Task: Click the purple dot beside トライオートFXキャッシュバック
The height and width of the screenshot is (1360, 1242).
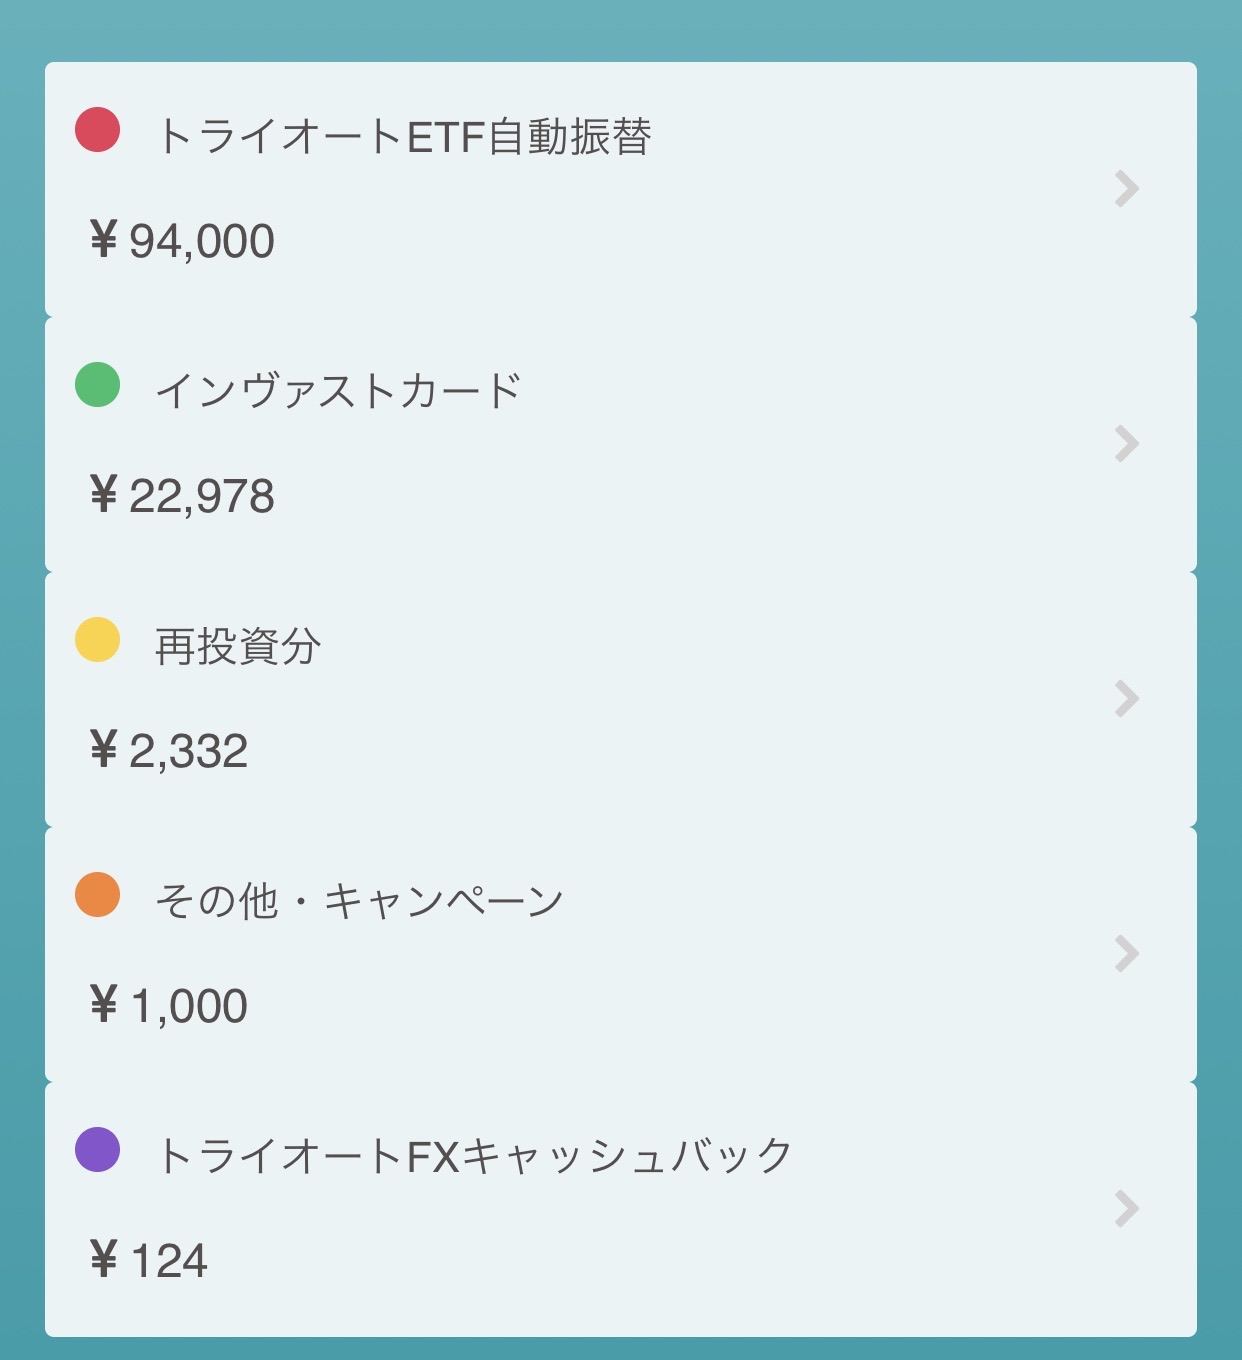Action: point(98,1150)
